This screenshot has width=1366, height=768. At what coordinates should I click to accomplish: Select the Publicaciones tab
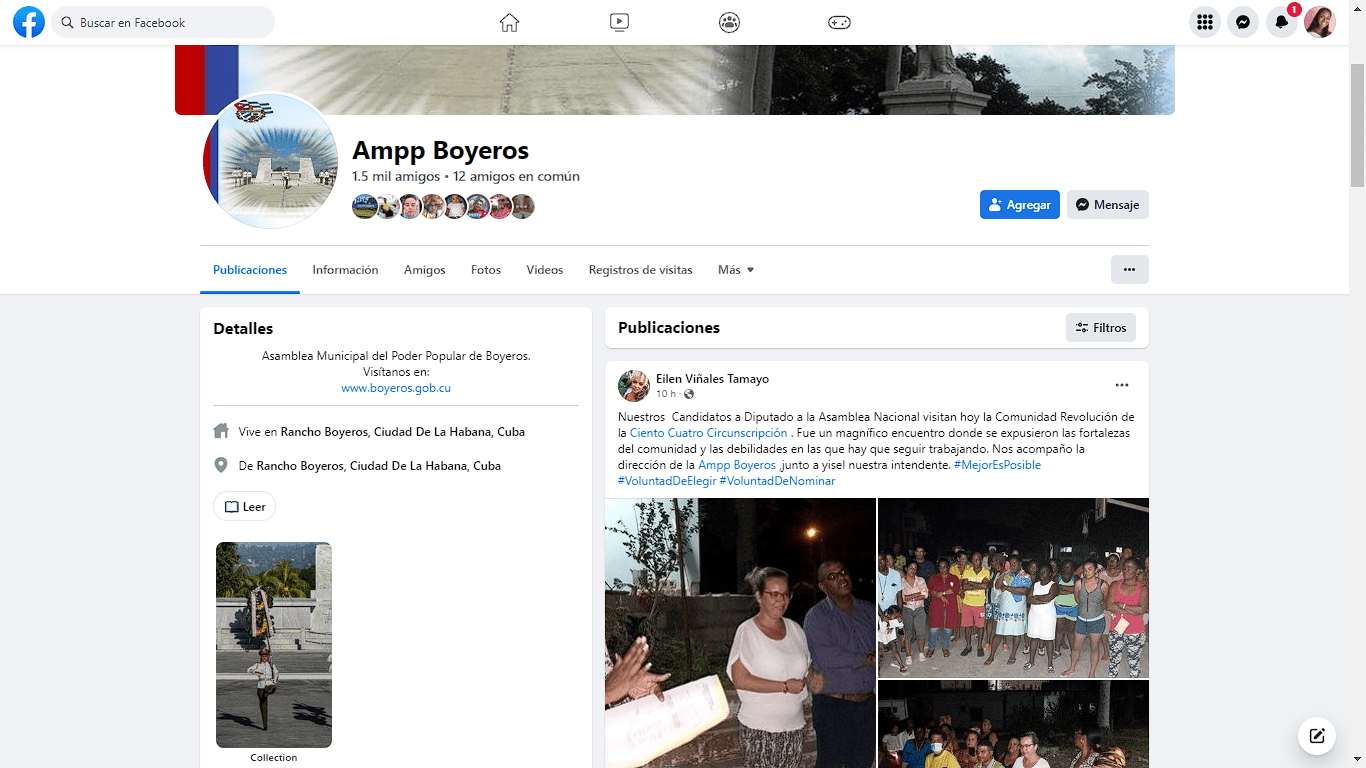[x=250, y=270]
